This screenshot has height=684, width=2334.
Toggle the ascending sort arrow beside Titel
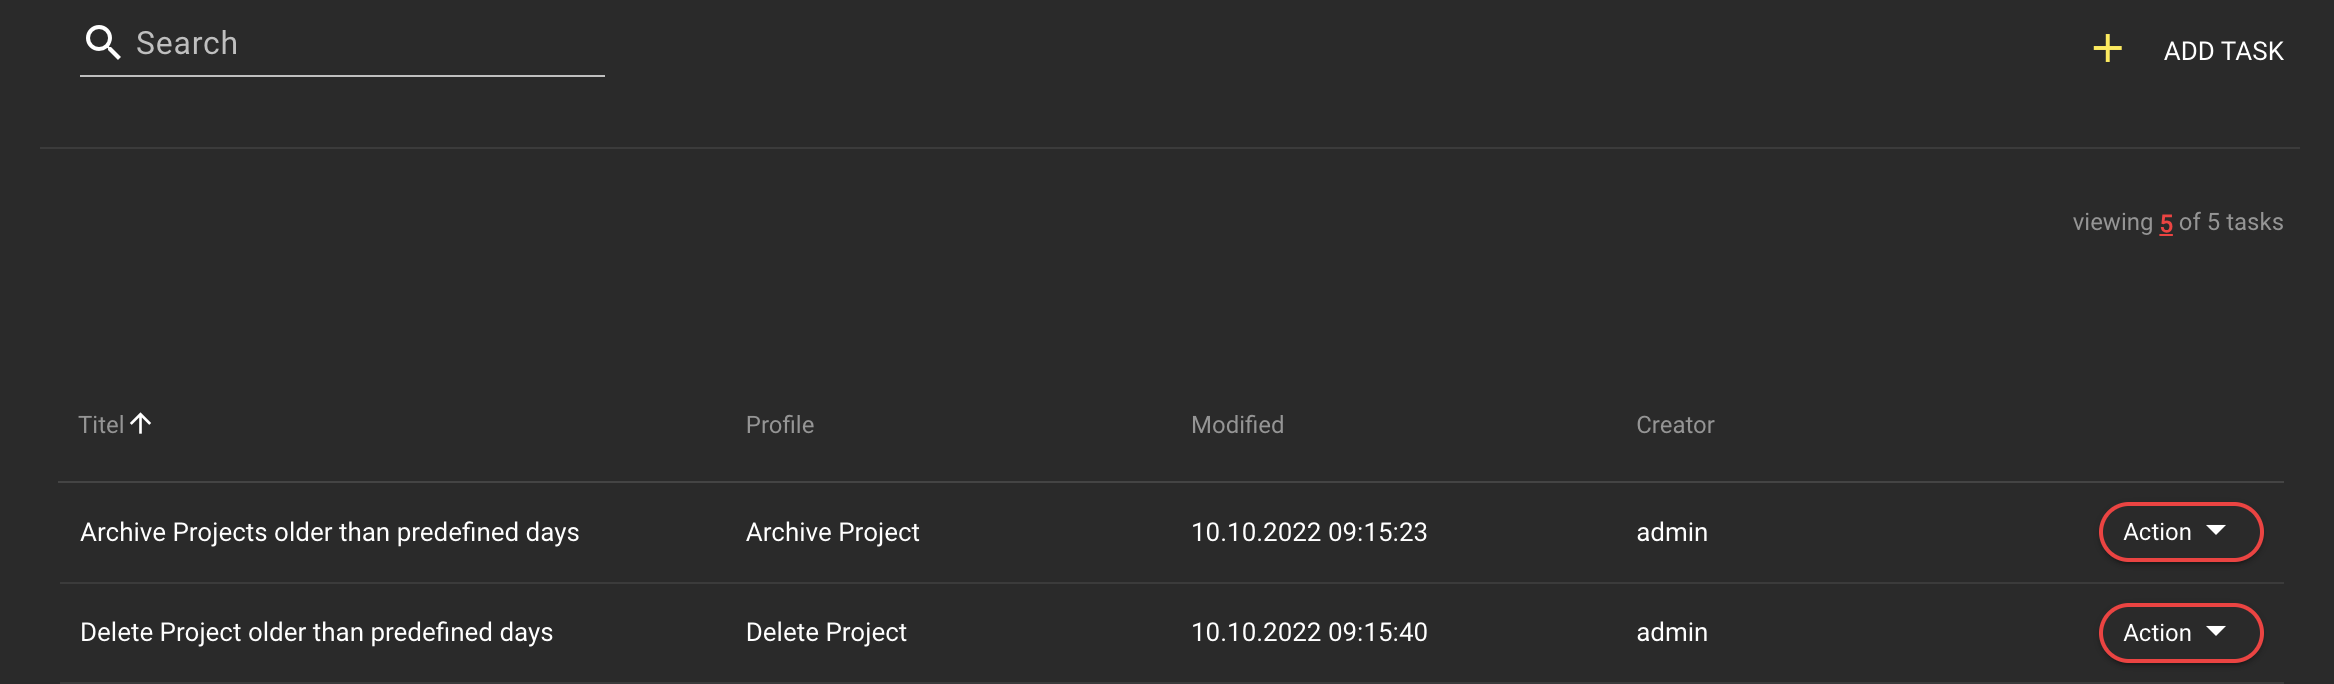[141, 424]
